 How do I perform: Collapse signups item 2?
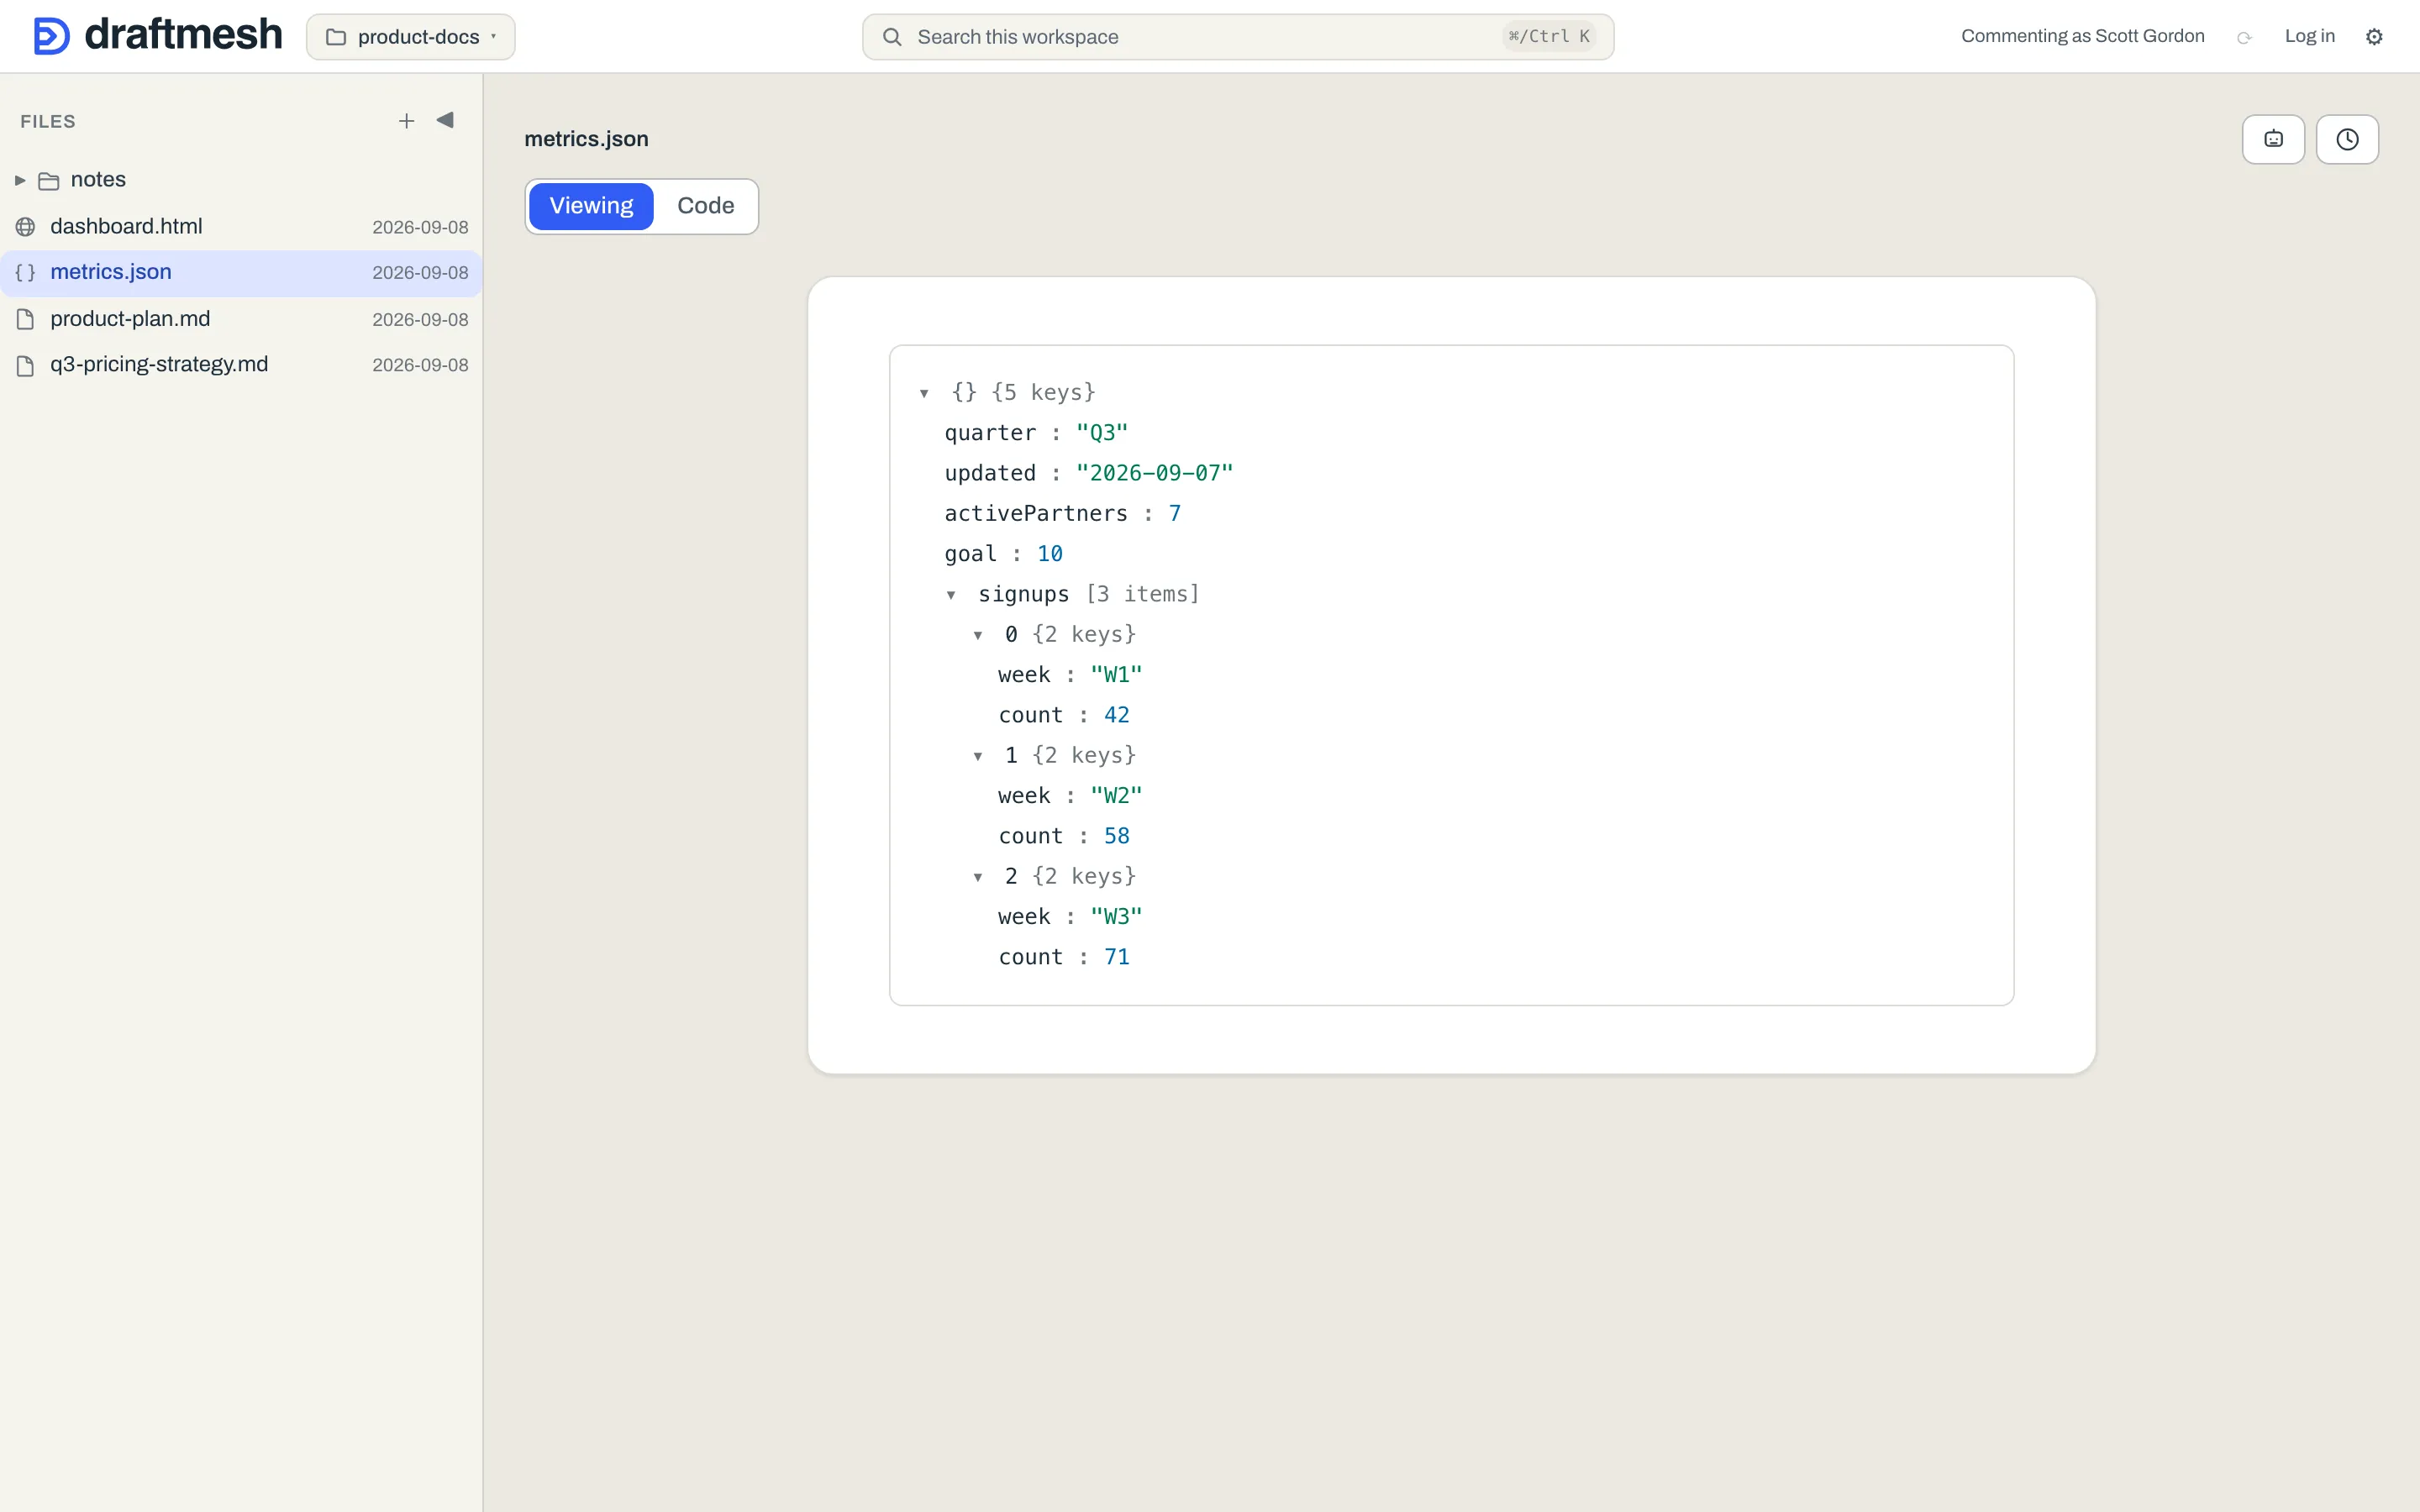[x=978, y=877]
